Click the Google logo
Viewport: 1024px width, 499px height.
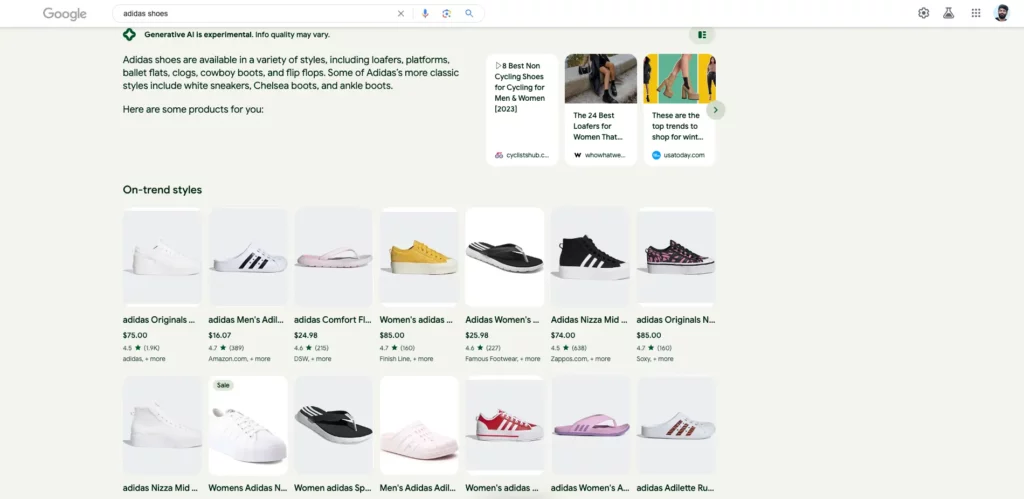tap(64, 14)
